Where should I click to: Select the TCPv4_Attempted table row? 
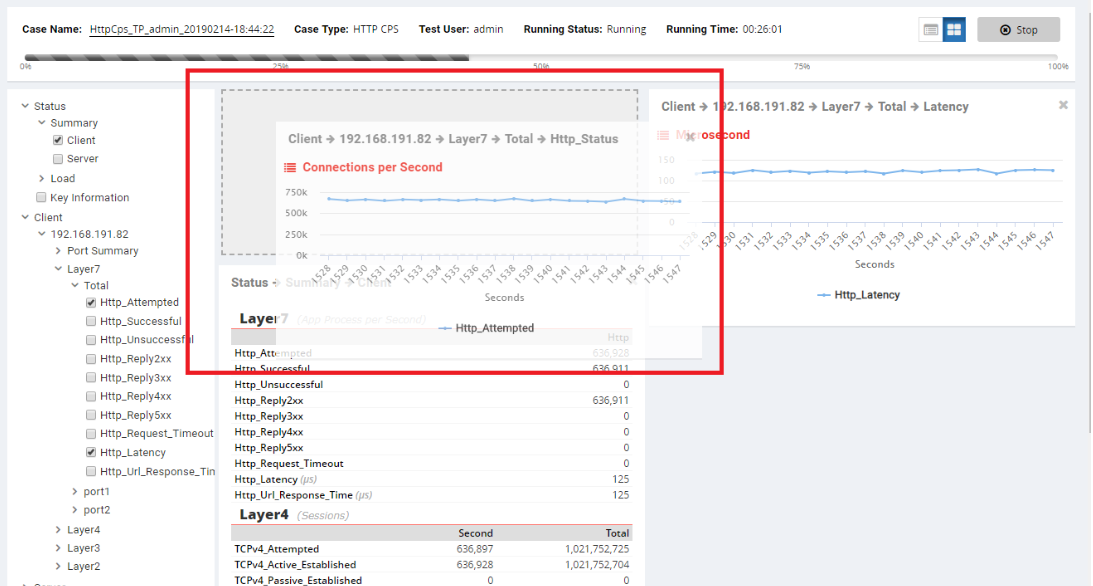tap(431, 549)
